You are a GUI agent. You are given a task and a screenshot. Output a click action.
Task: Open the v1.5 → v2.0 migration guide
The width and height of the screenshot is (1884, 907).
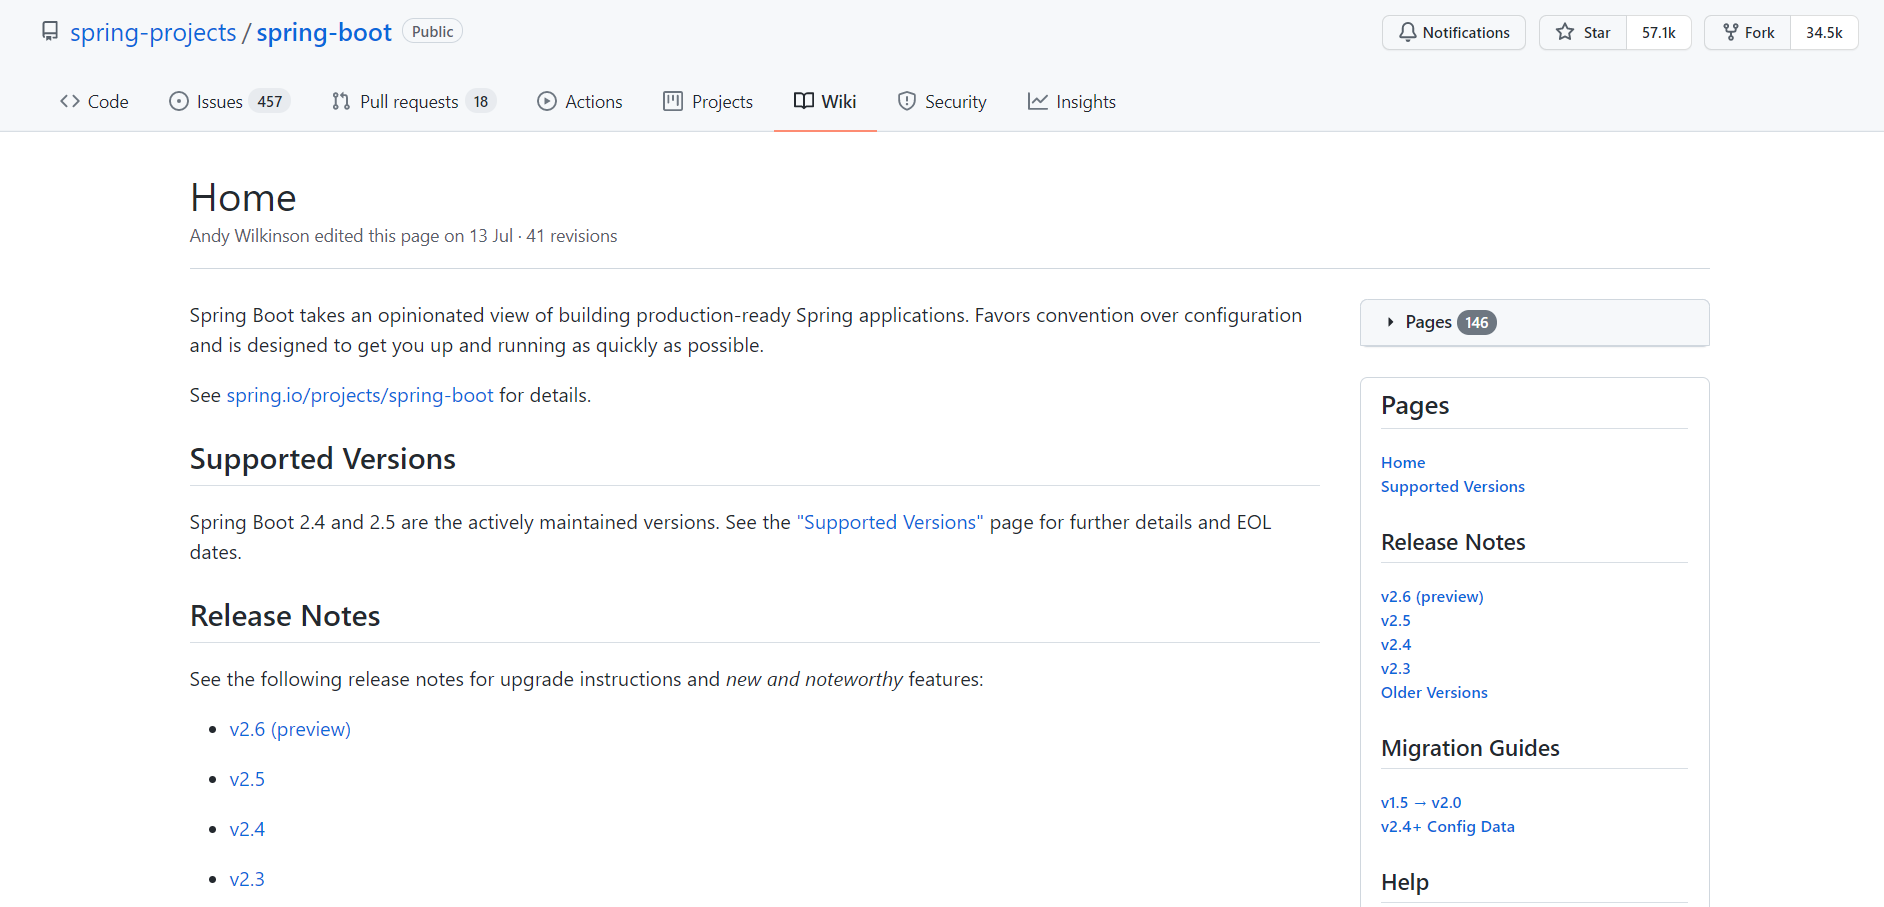[x=1421, y=802]
